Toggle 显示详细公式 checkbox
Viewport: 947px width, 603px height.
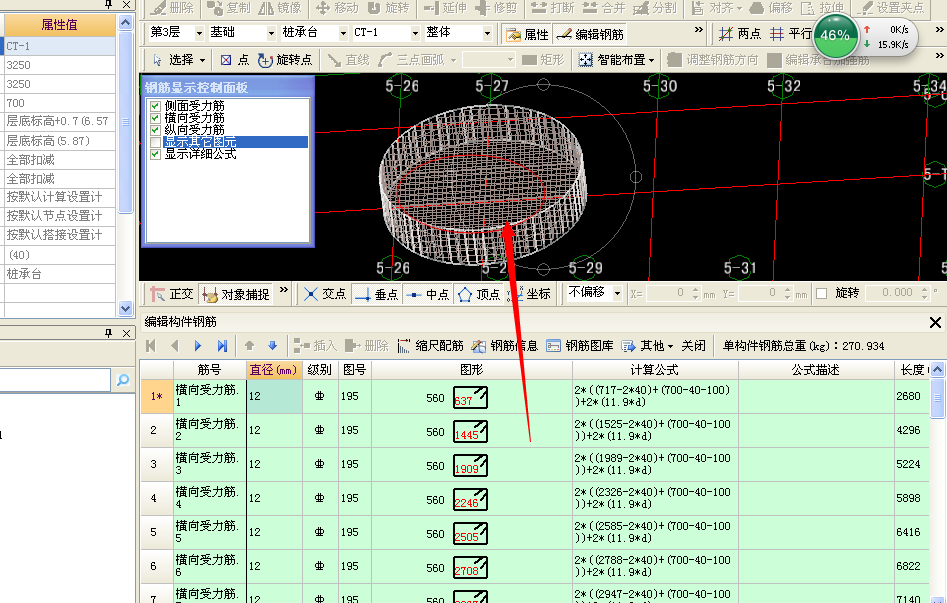point(155,154)
